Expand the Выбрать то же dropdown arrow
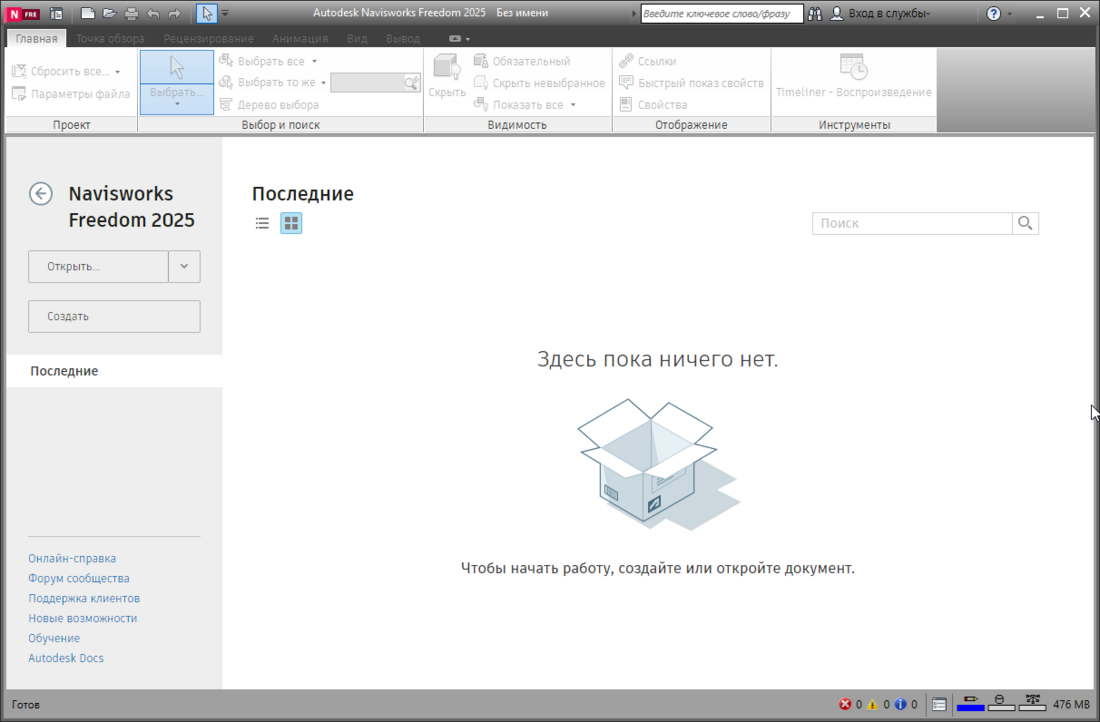The image size is (1100, 722). coord(323,83)
